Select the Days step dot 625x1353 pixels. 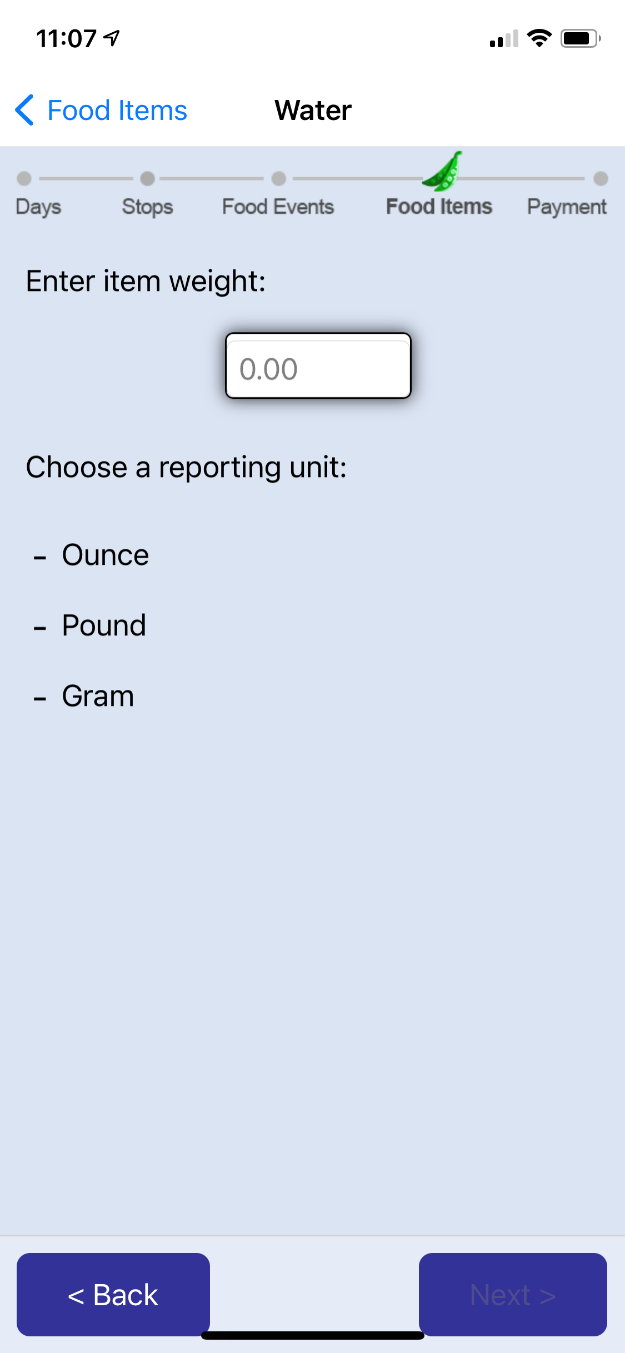pyautogui.click(x=24, y=179)
